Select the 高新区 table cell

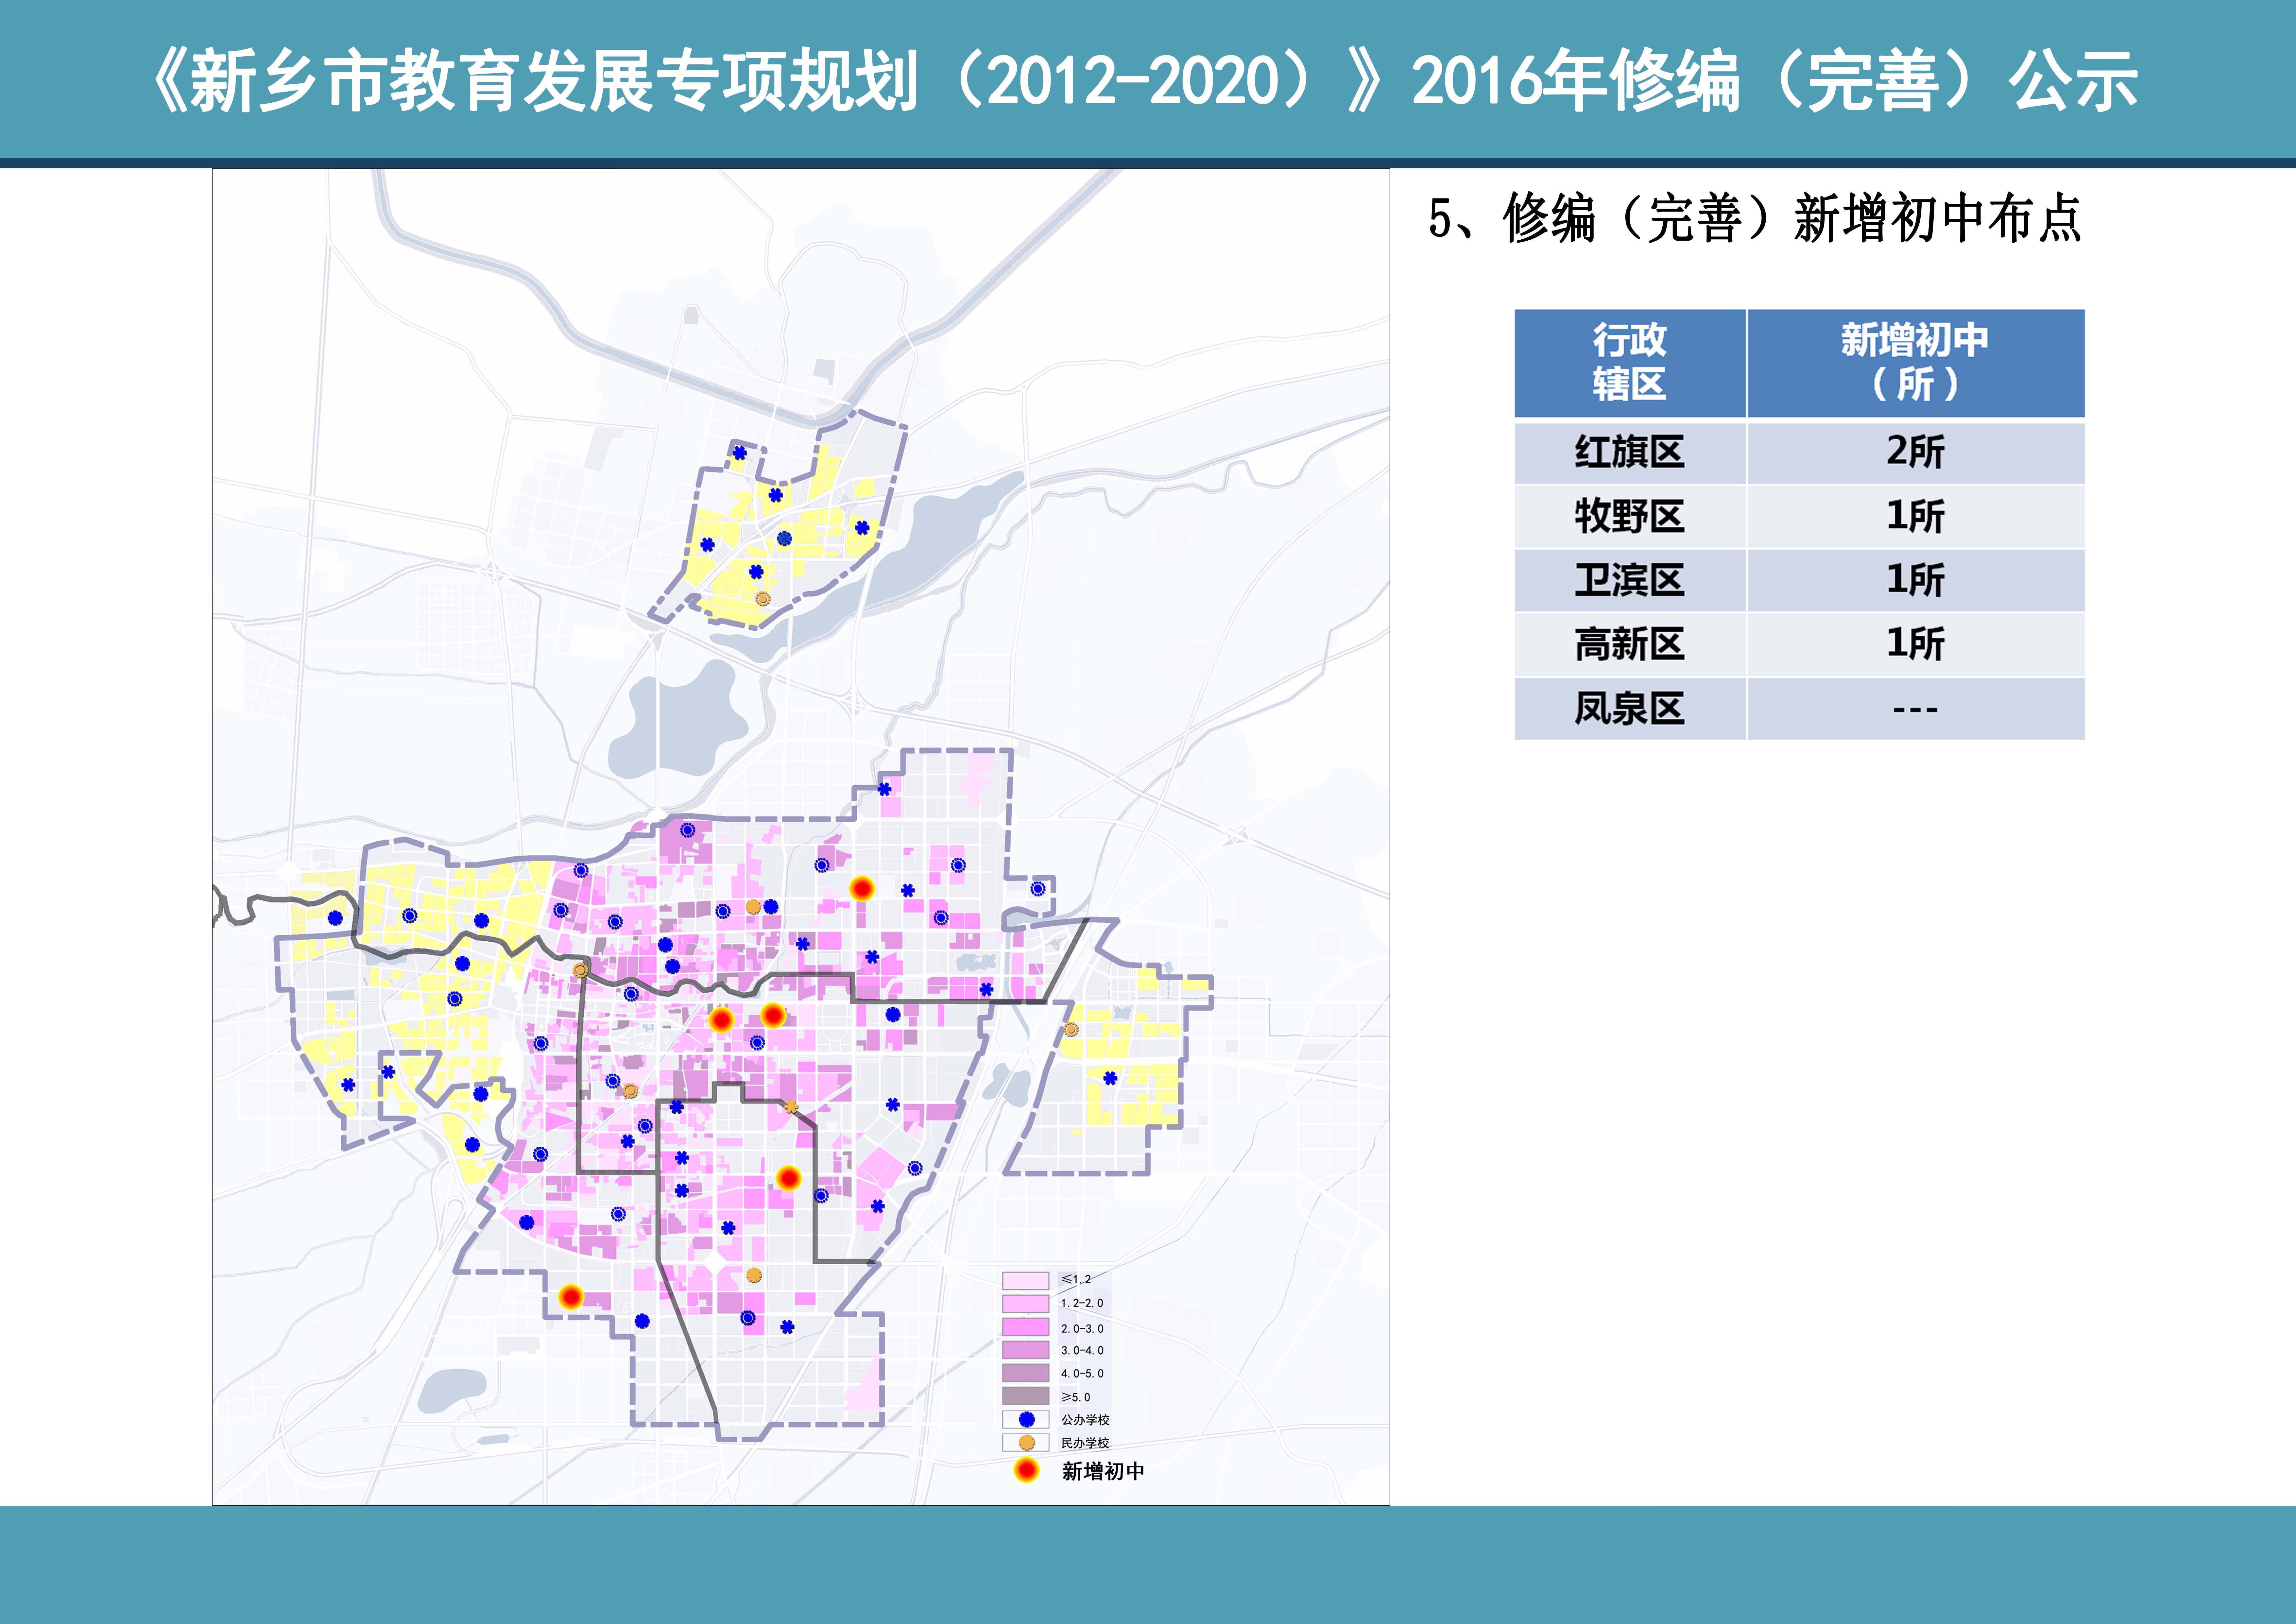(1630, 645)
